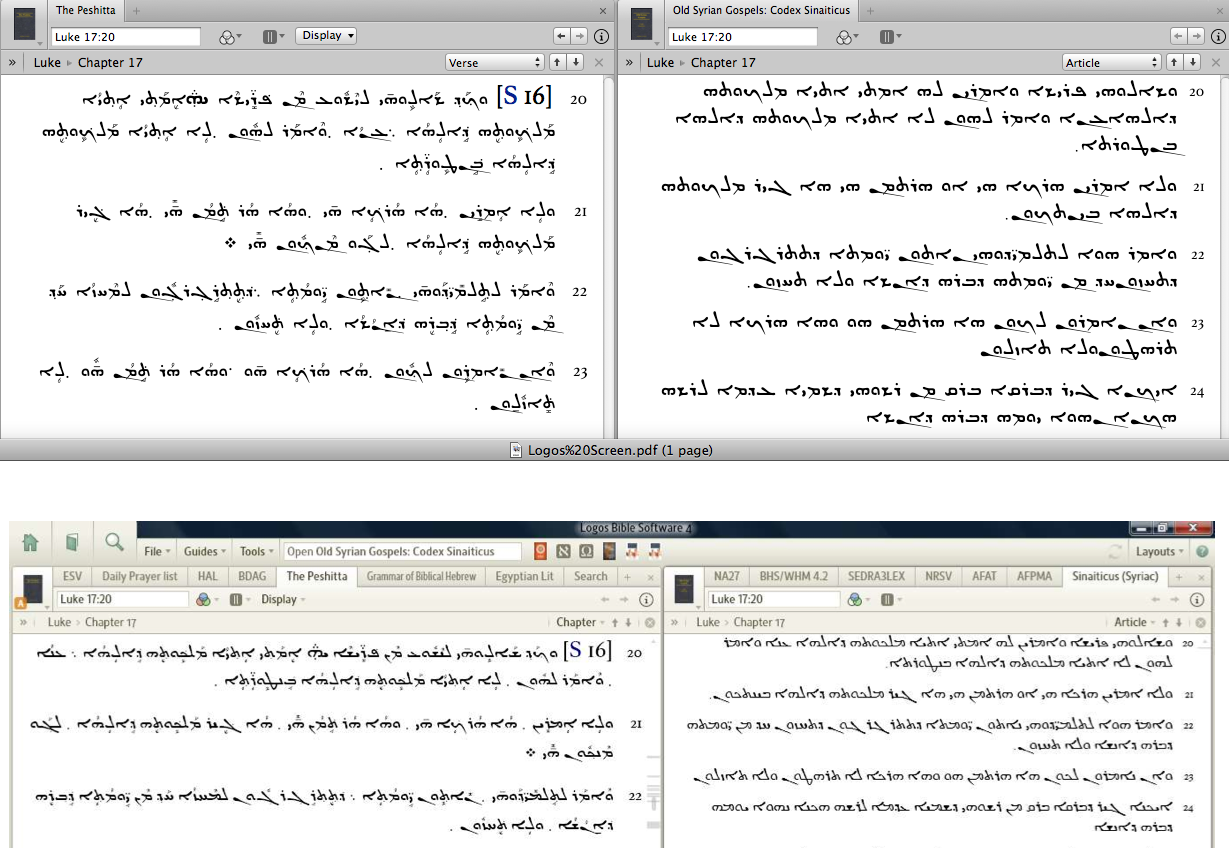Click the lower Peshitta panel vertical scrollbar
Screen dimensions: 1229x848
pos(653,742)
